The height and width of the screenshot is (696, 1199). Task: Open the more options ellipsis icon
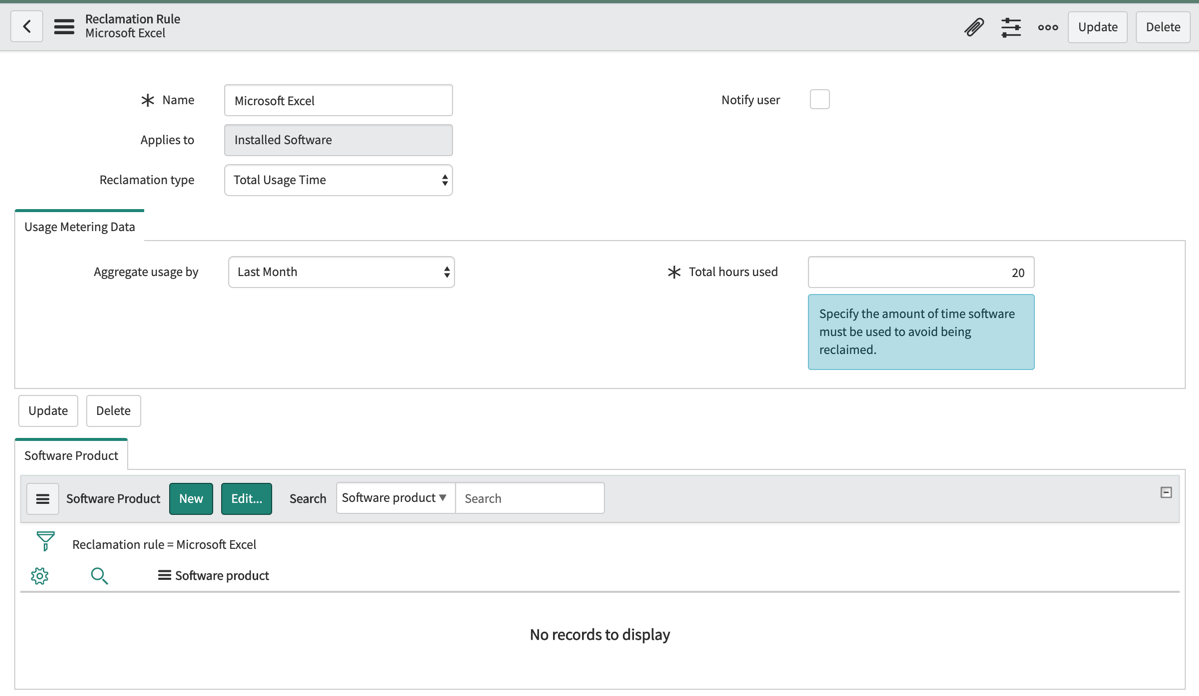tap(1048, 28)
